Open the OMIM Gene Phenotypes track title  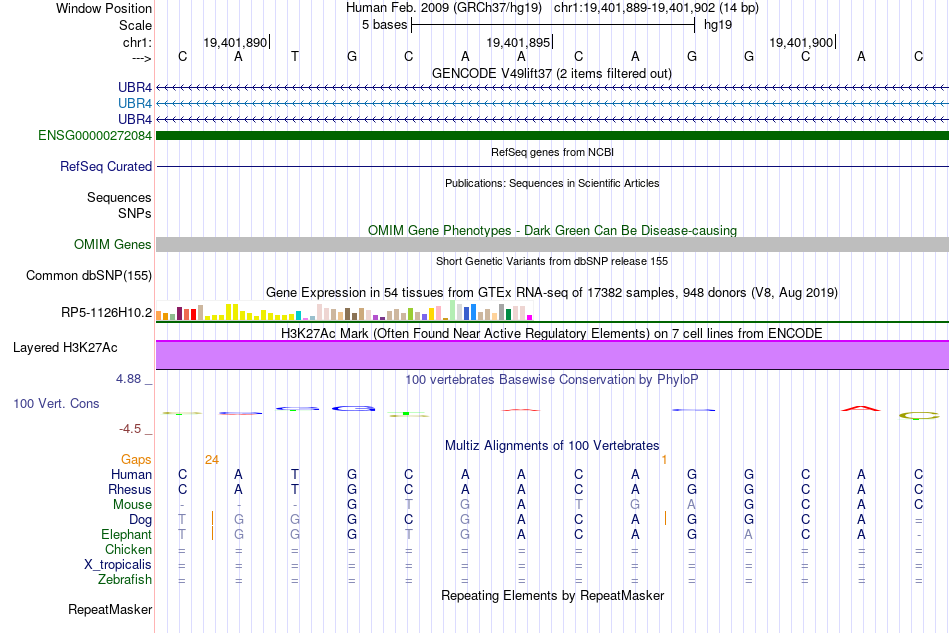[x=552, y=230]
